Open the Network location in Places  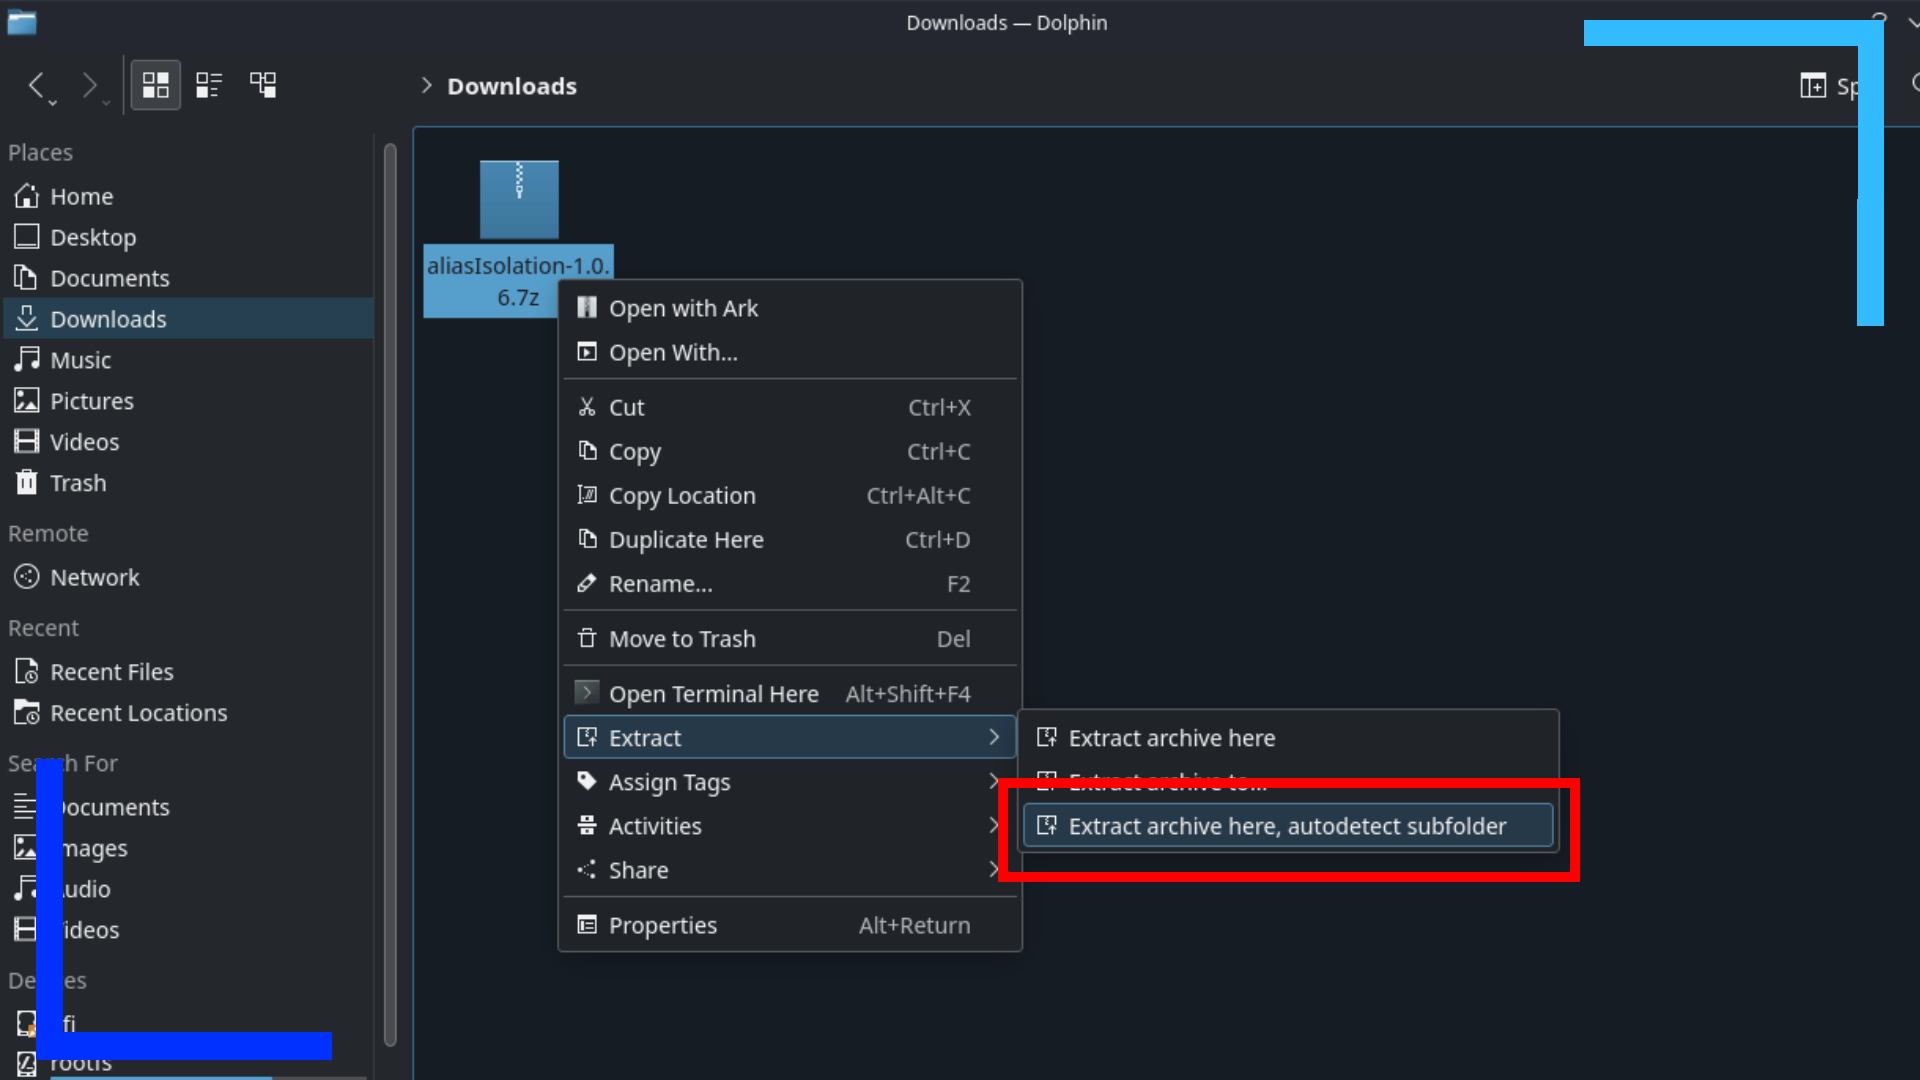click(95, 577)
